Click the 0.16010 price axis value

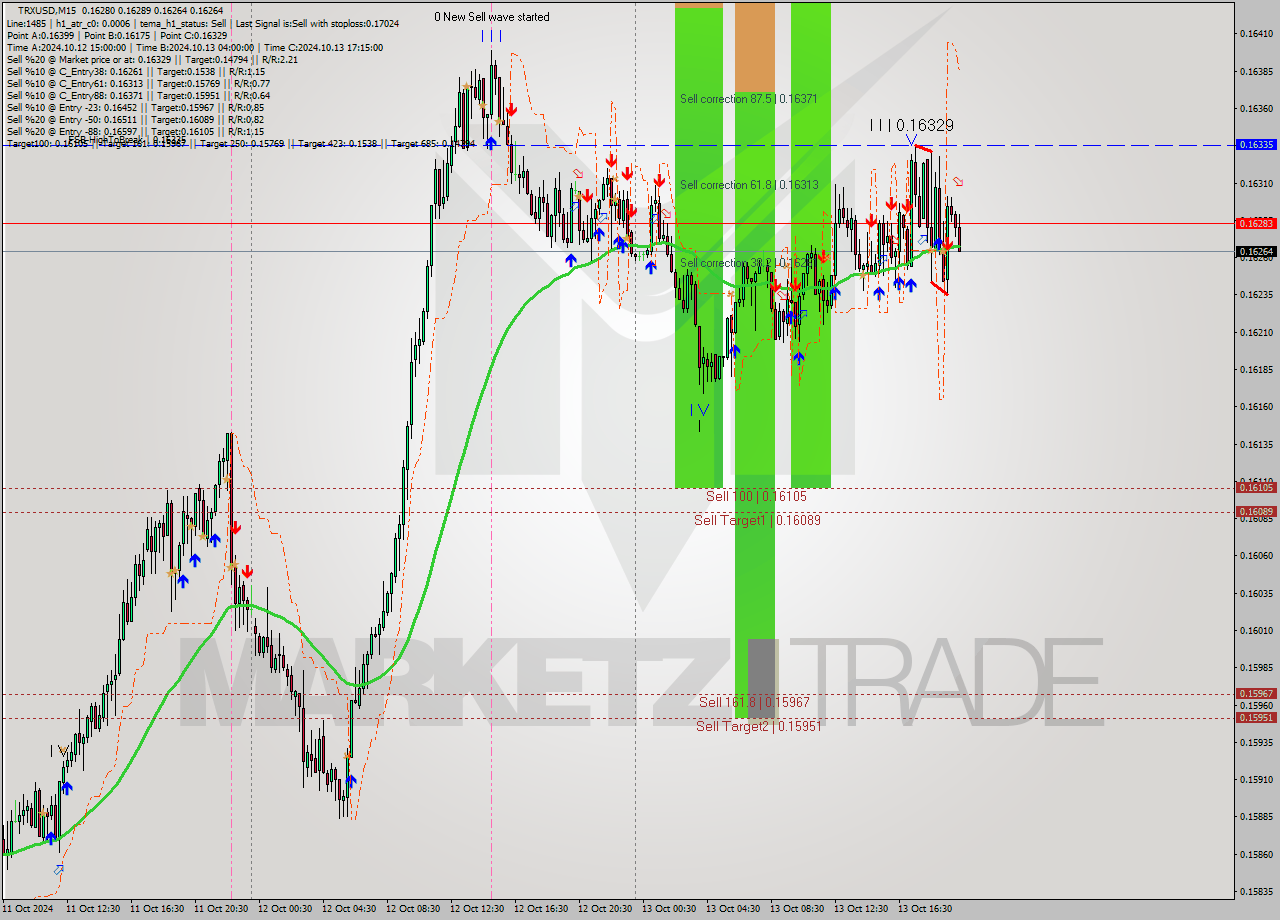click(1256, 630)
